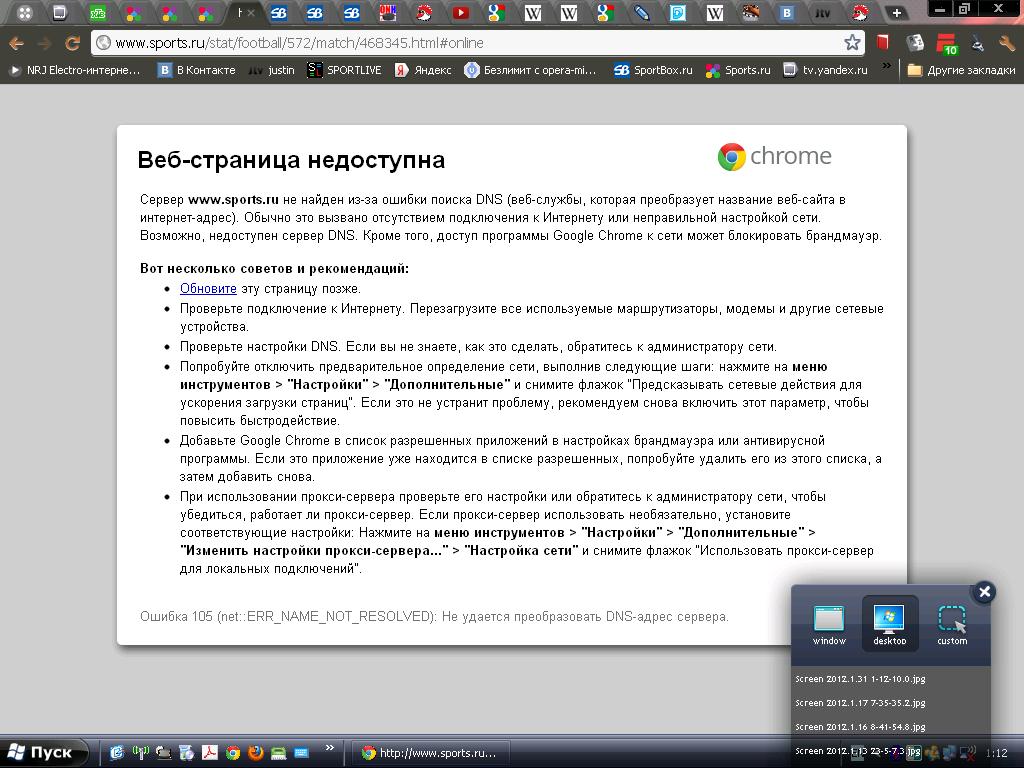Select window capture mode
This screenshot has width=1024, height=768.
829,624
